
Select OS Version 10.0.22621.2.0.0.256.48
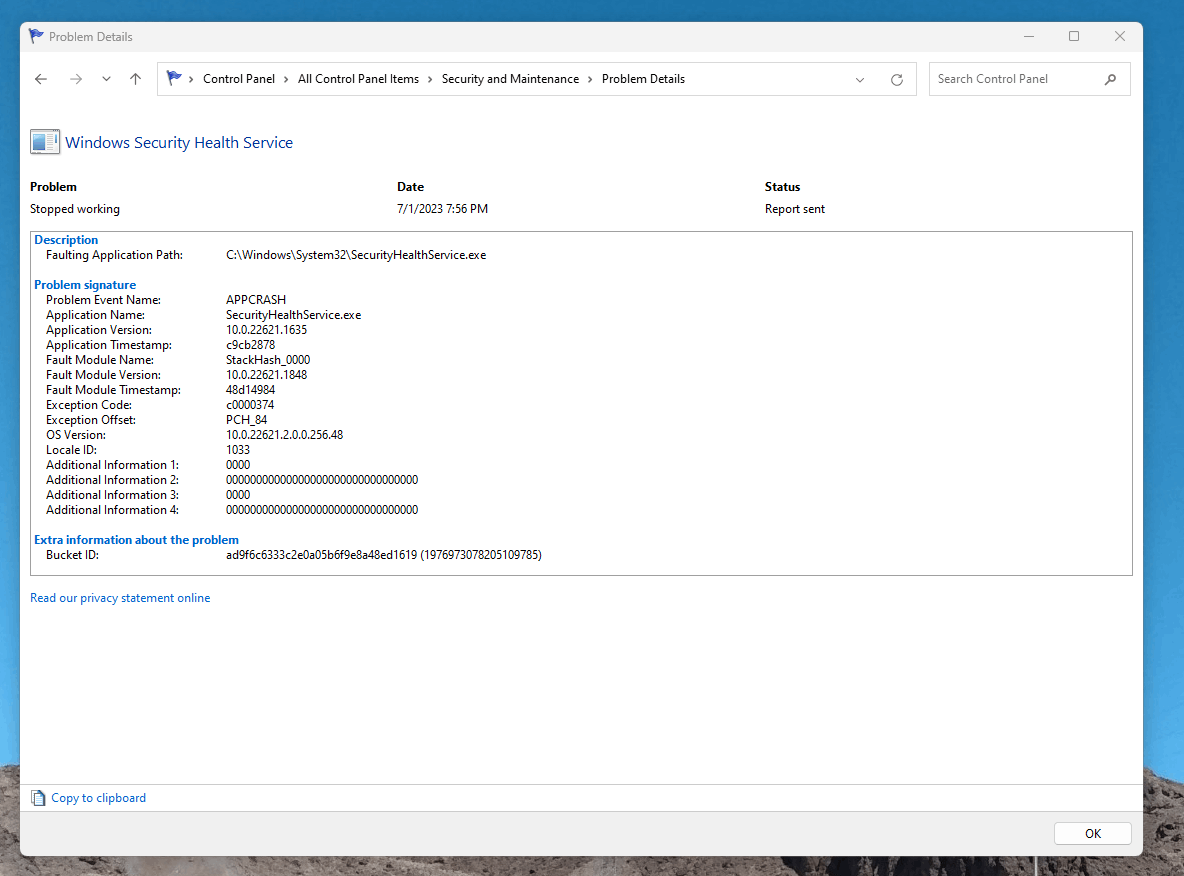285,435
